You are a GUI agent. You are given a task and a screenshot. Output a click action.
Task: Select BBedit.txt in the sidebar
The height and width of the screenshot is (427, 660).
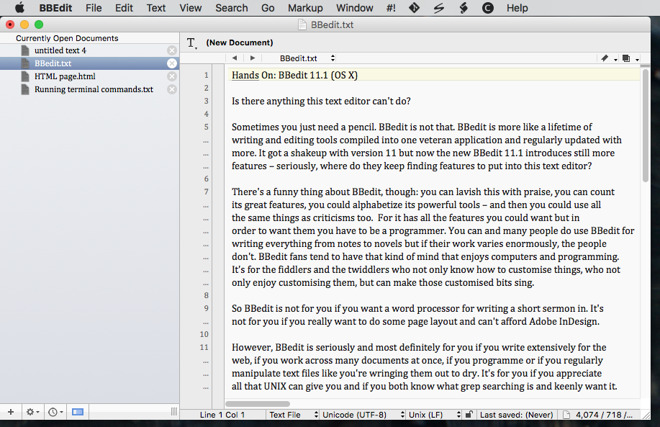point(89,64)
